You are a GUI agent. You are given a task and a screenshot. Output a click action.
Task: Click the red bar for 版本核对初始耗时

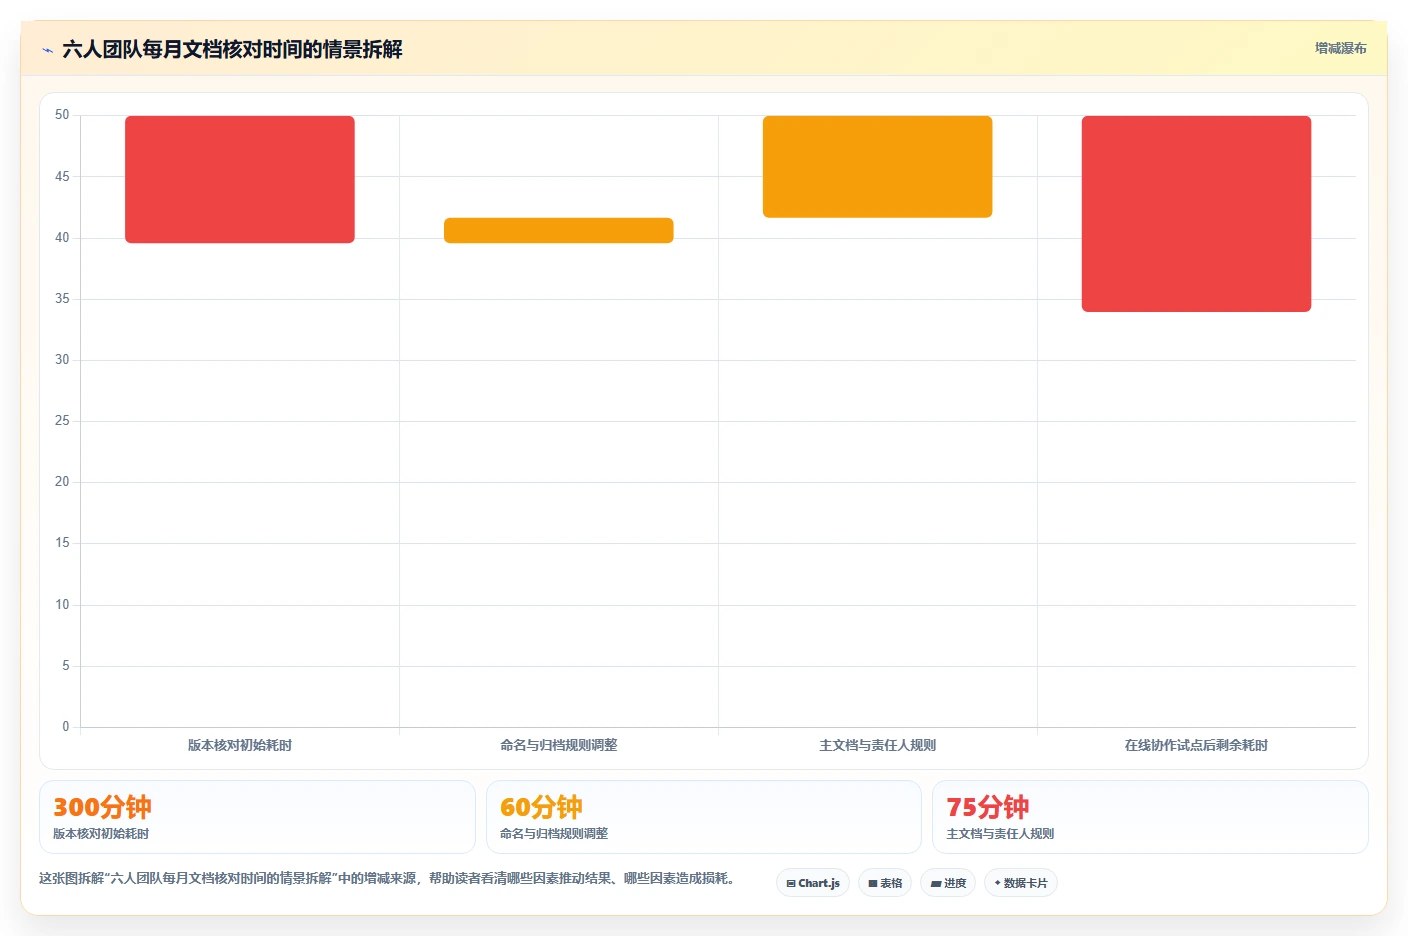pyautogui.click(x=240, y=179)
